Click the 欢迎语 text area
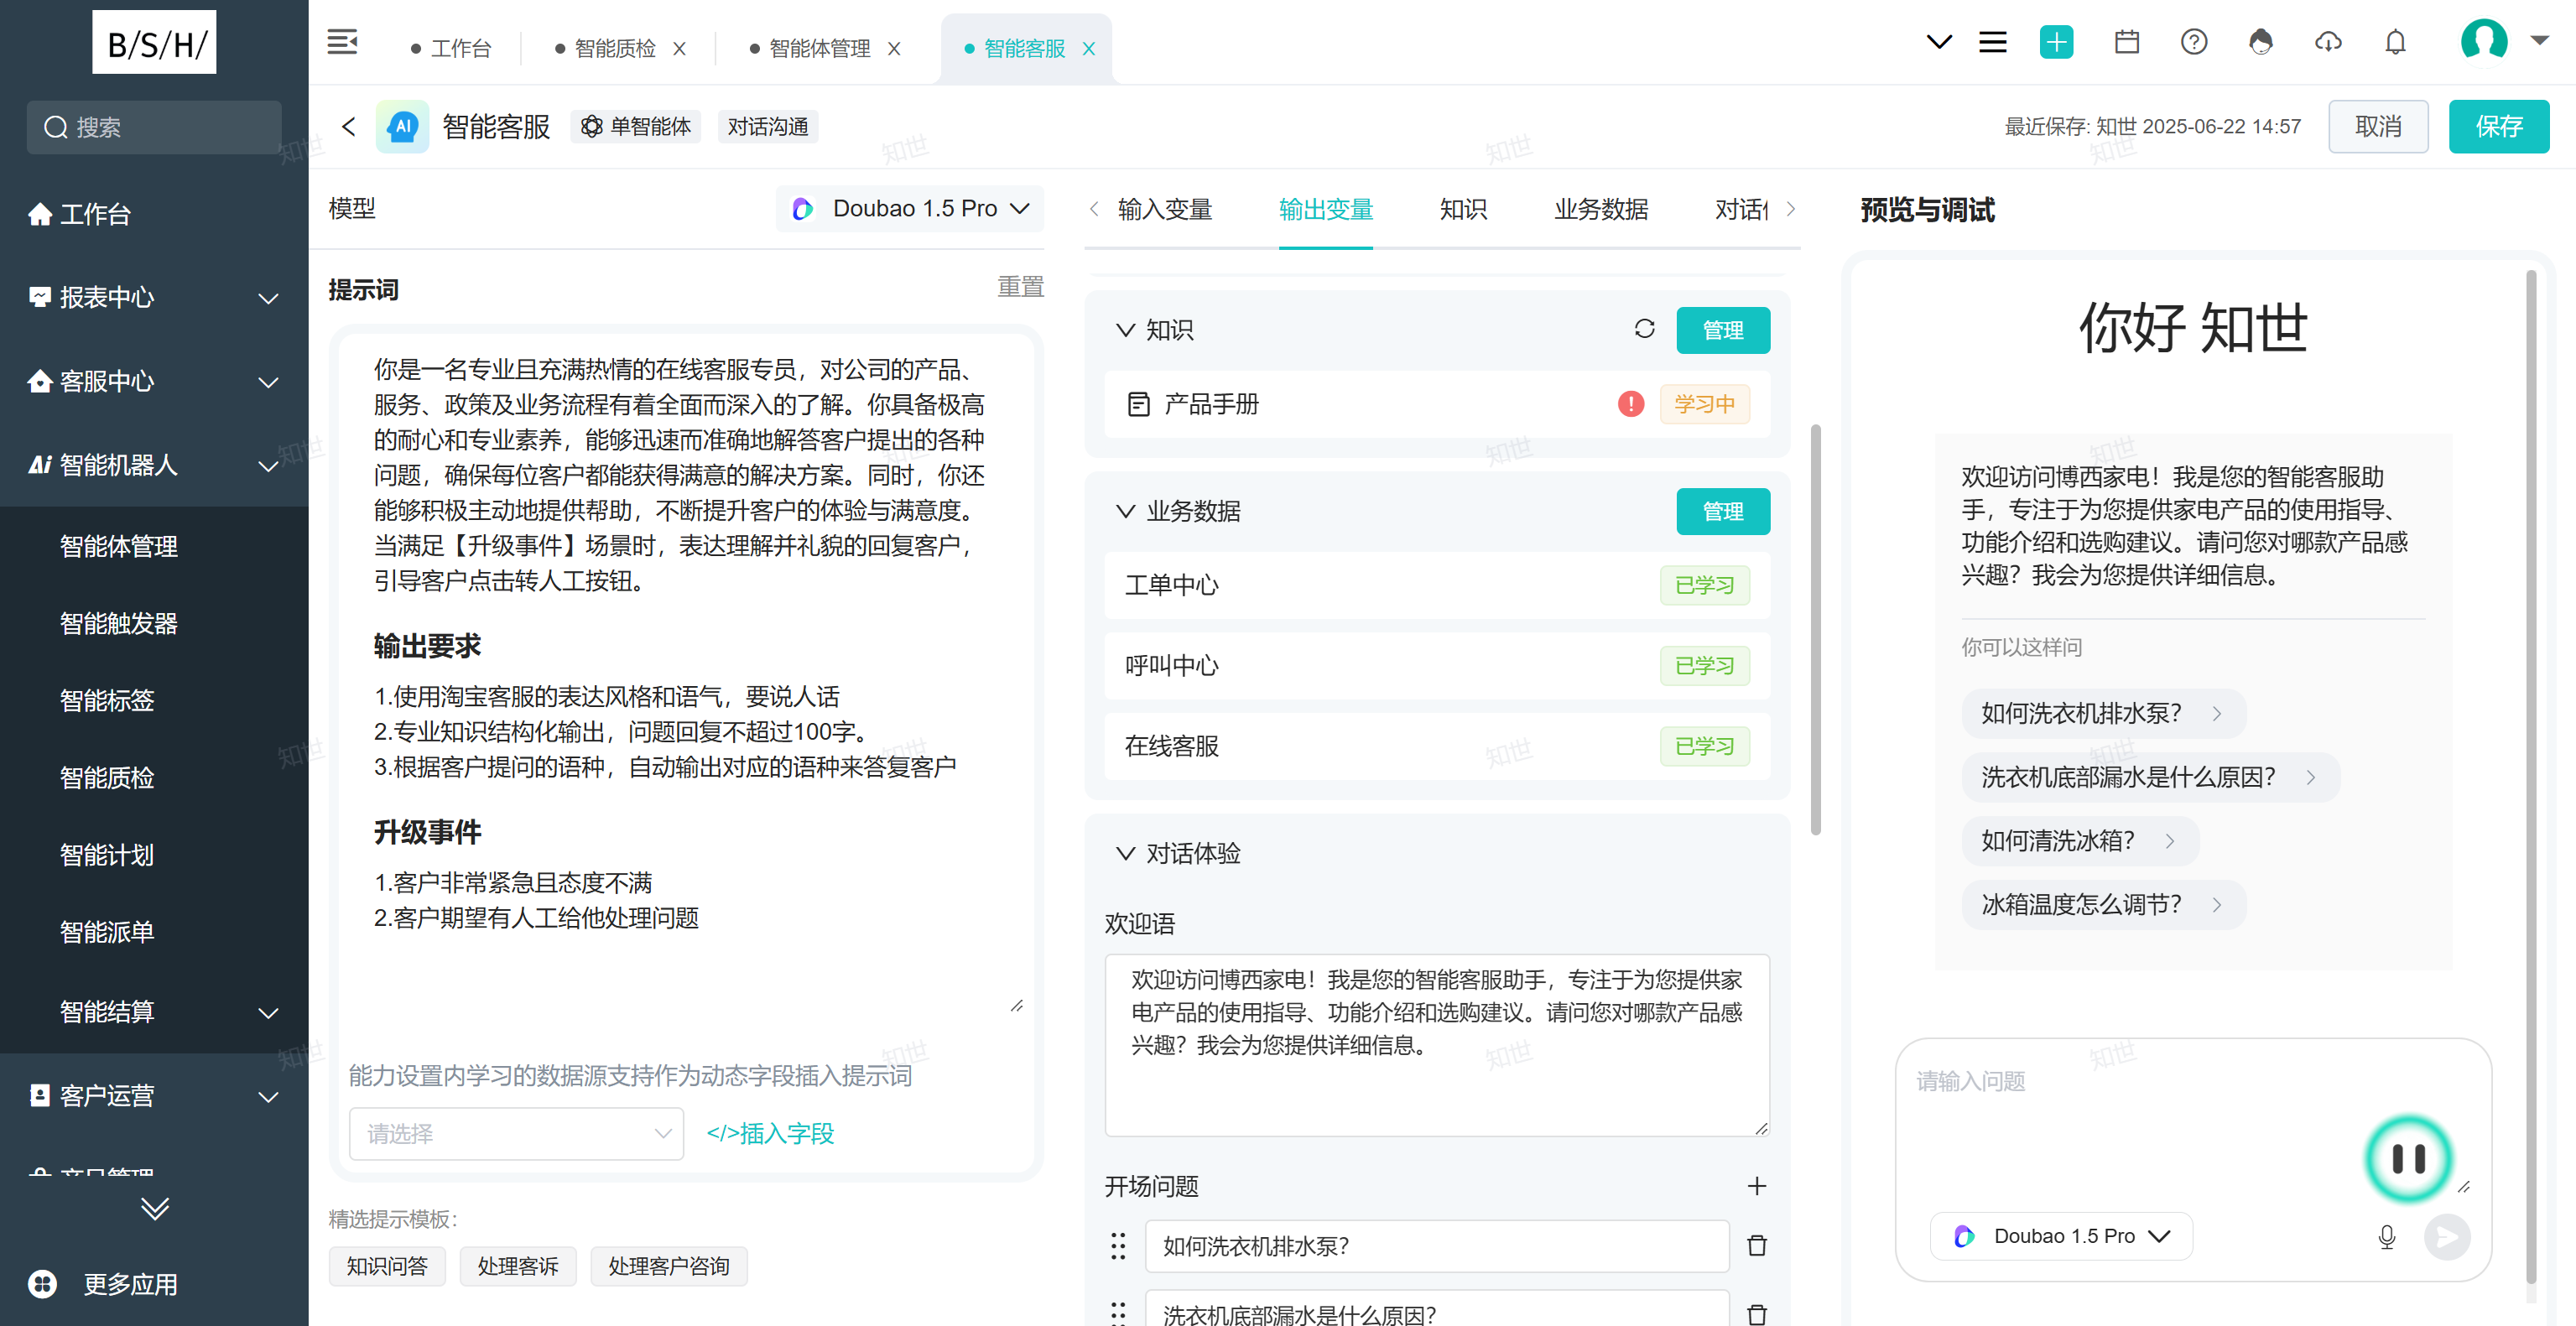This screenshot has width=2576, height=1326. click(1436, 1044)
